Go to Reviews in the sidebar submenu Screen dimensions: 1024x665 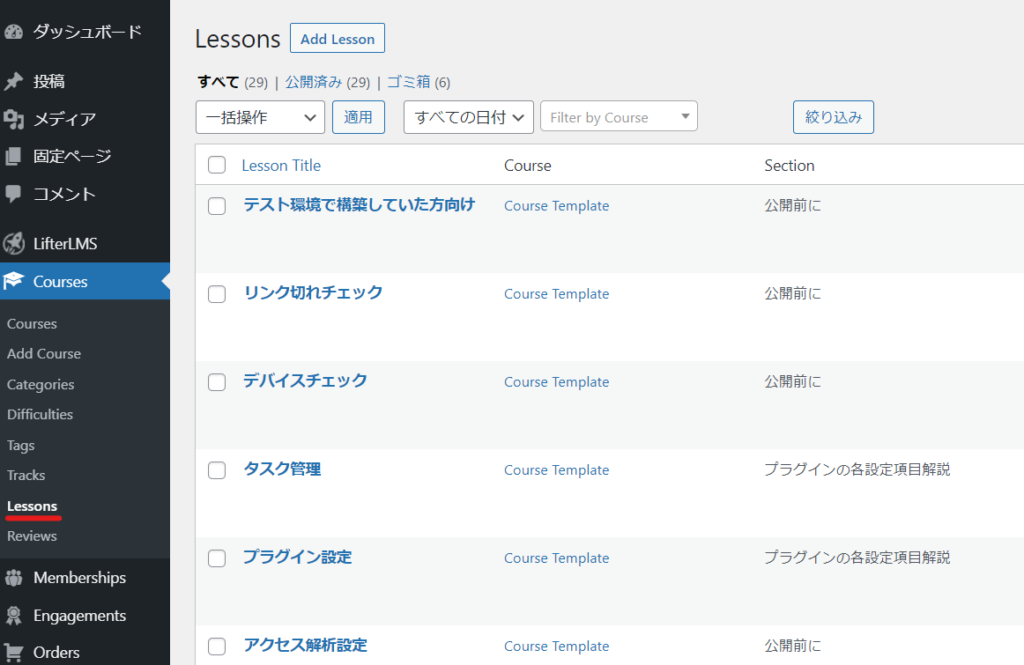click(x=32, y=536)
